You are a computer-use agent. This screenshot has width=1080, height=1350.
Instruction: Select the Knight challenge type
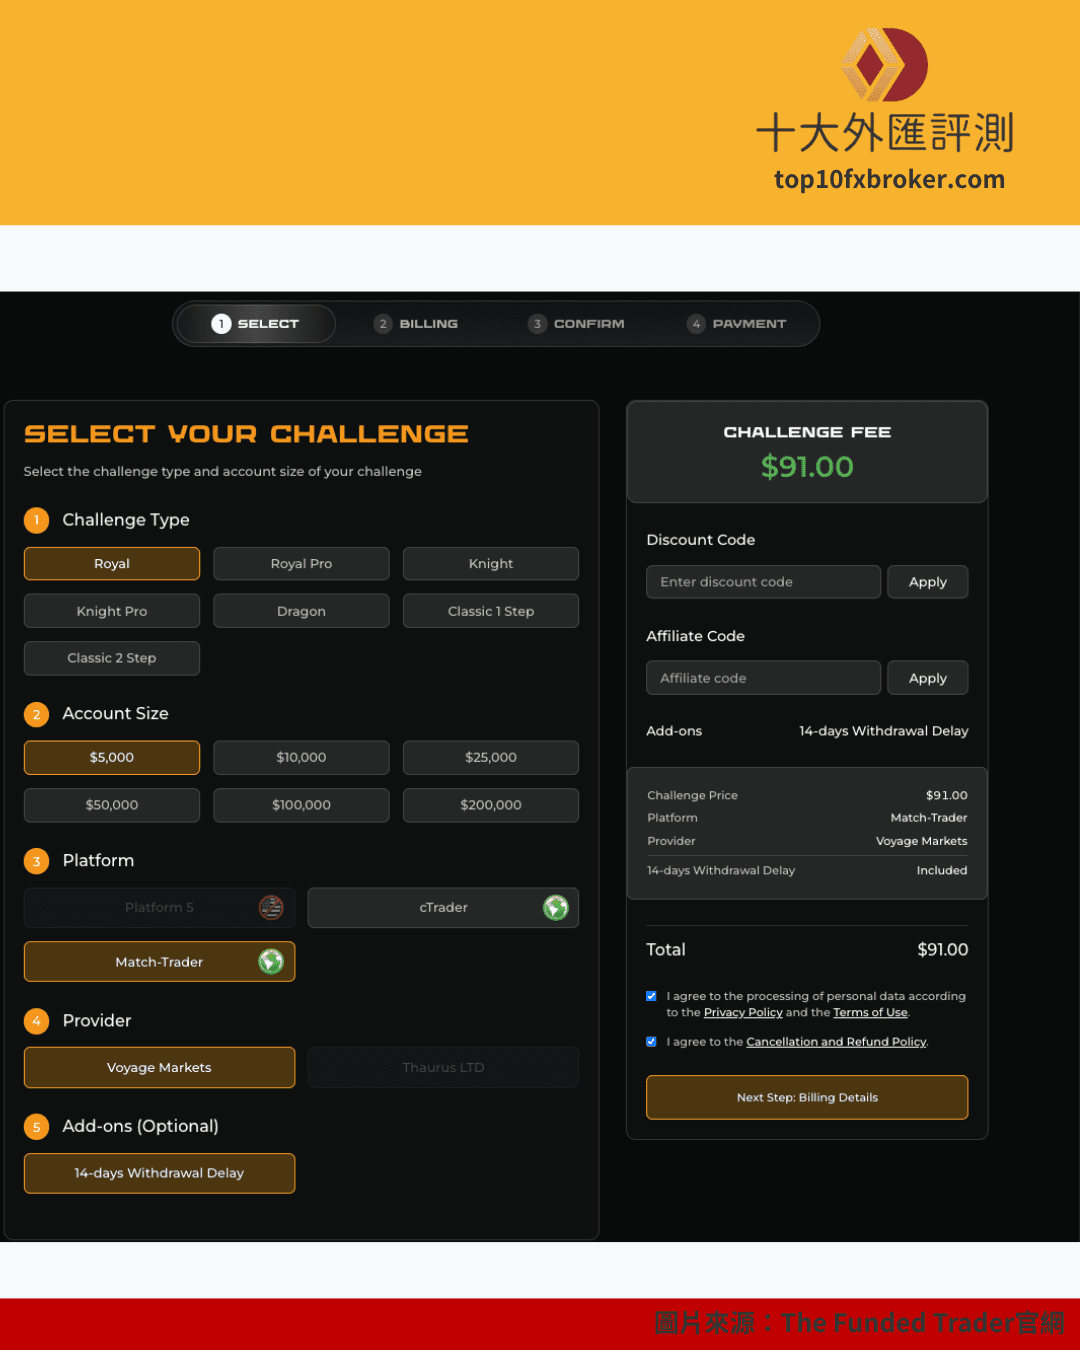pos(490,564)
